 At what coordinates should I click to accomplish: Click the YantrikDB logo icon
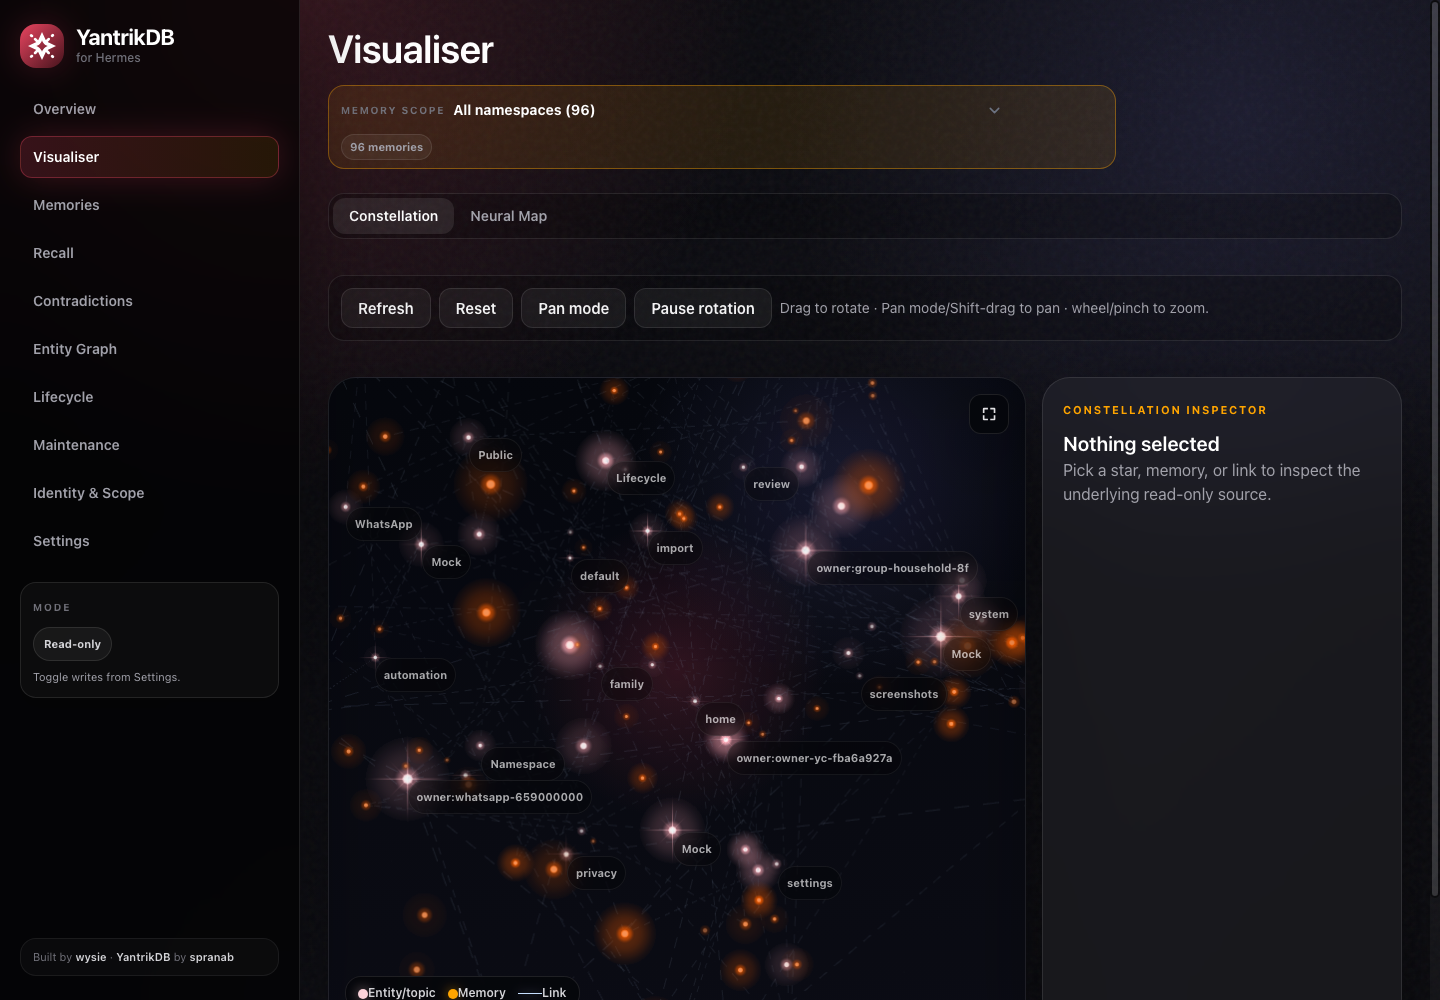[42, 46]
